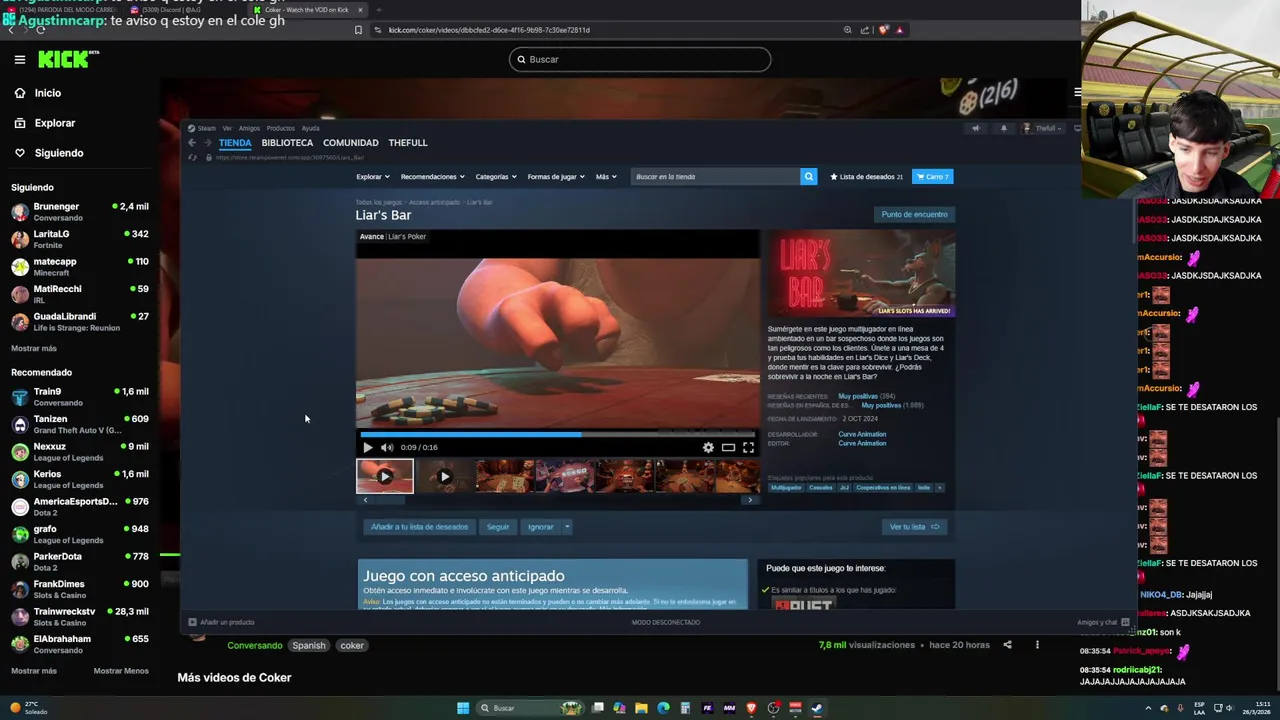Play the Liar's Bar trailer
Image resolution: width=1280 pixels, height=720 pixels.
[367, 448]
